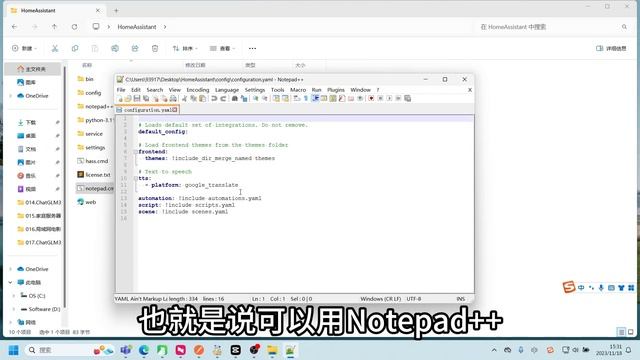
Task: Open the Search menu in Notepad++
Action: (155, 90)
